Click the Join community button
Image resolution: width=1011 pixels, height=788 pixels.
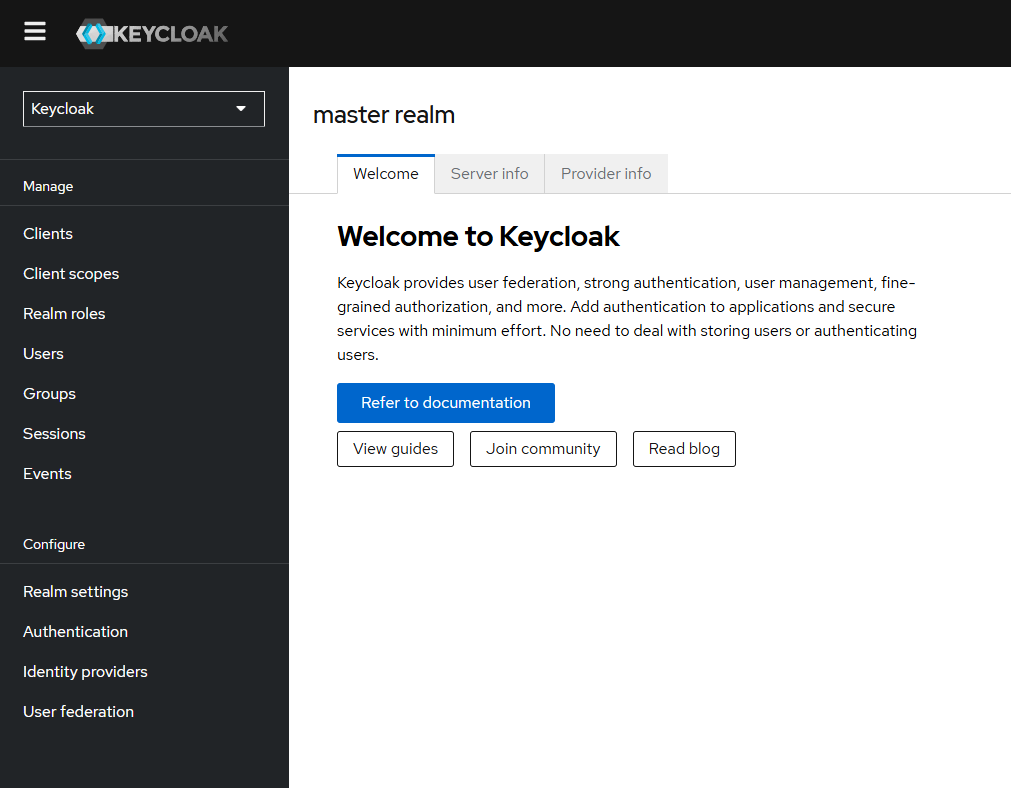point(543,448)
